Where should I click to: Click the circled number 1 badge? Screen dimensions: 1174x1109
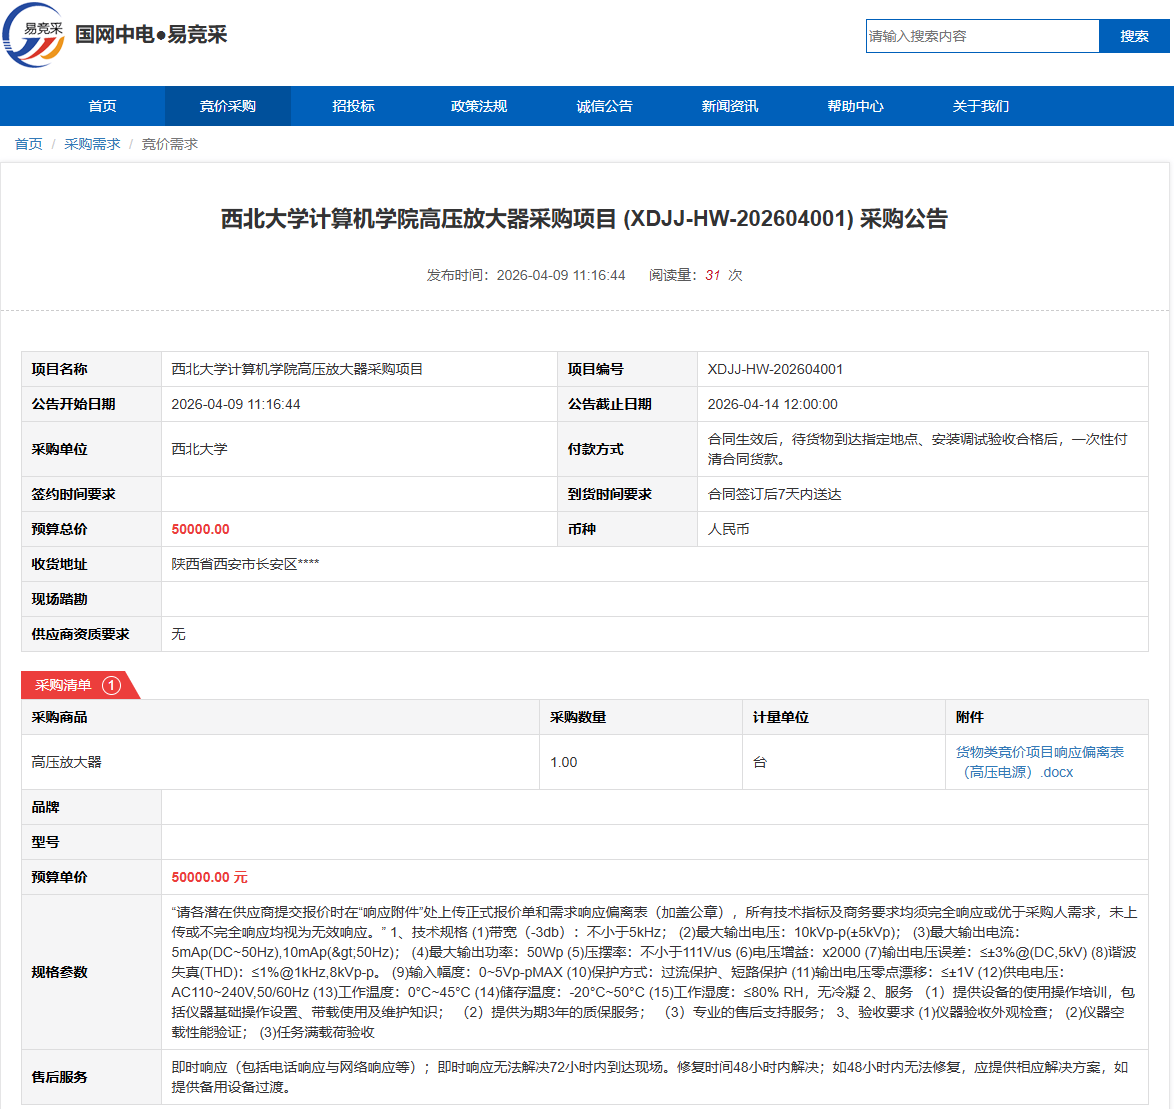(111, 685)
